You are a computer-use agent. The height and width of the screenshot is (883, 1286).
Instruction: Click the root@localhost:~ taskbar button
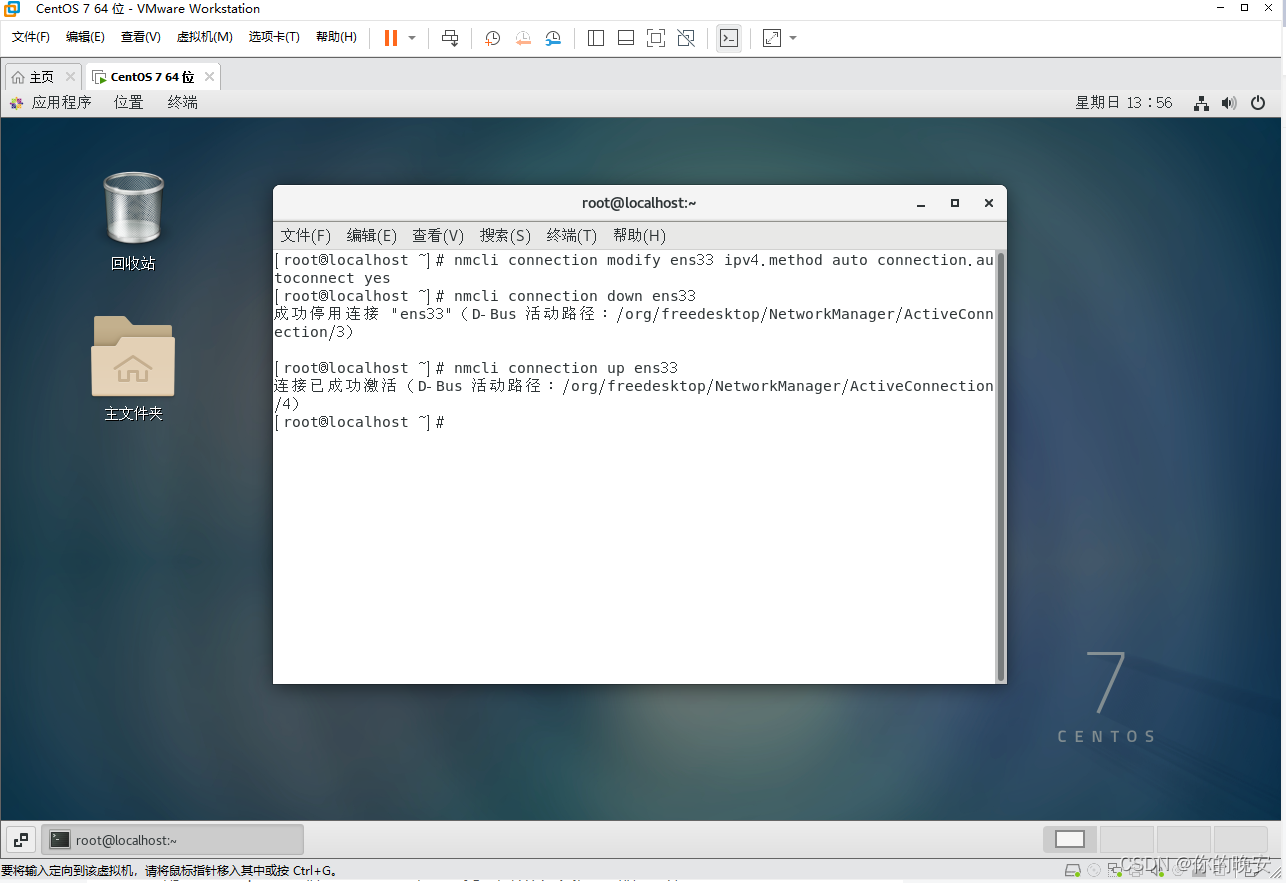(x=172, y=840)
